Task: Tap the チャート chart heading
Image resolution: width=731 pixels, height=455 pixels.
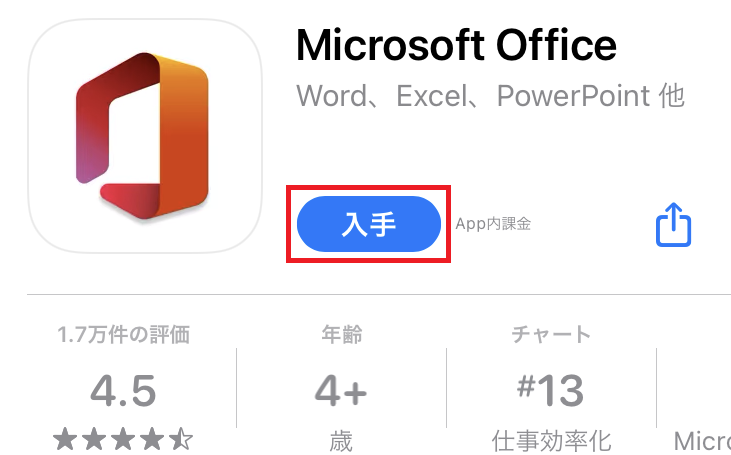Action: click(551, 335)
